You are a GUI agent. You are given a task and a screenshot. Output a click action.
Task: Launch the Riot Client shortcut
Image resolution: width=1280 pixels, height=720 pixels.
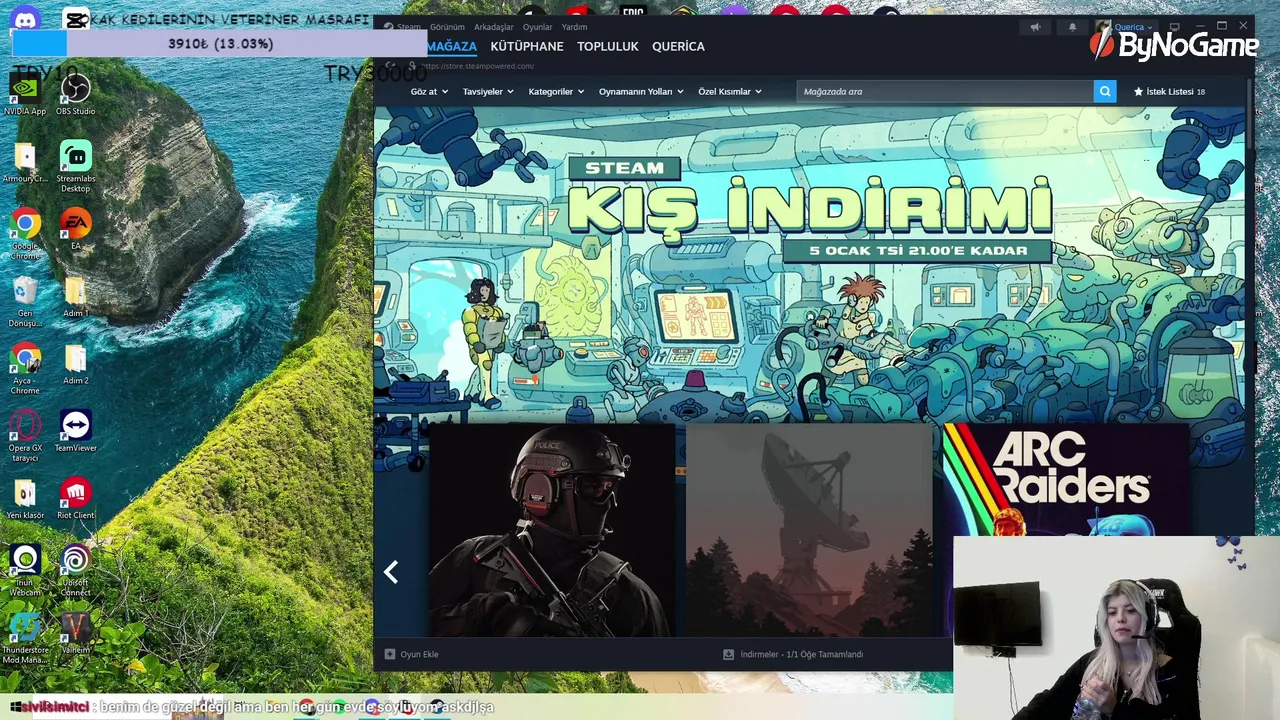(75, 499)
